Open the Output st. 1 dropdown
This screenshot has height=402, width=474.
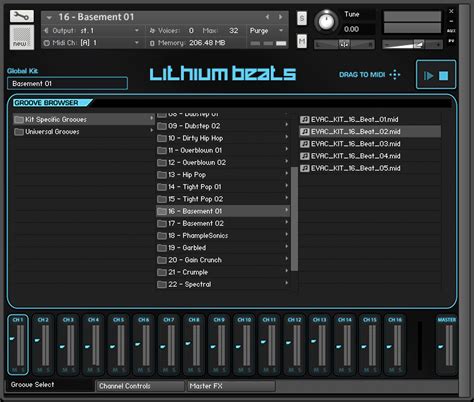137,30
